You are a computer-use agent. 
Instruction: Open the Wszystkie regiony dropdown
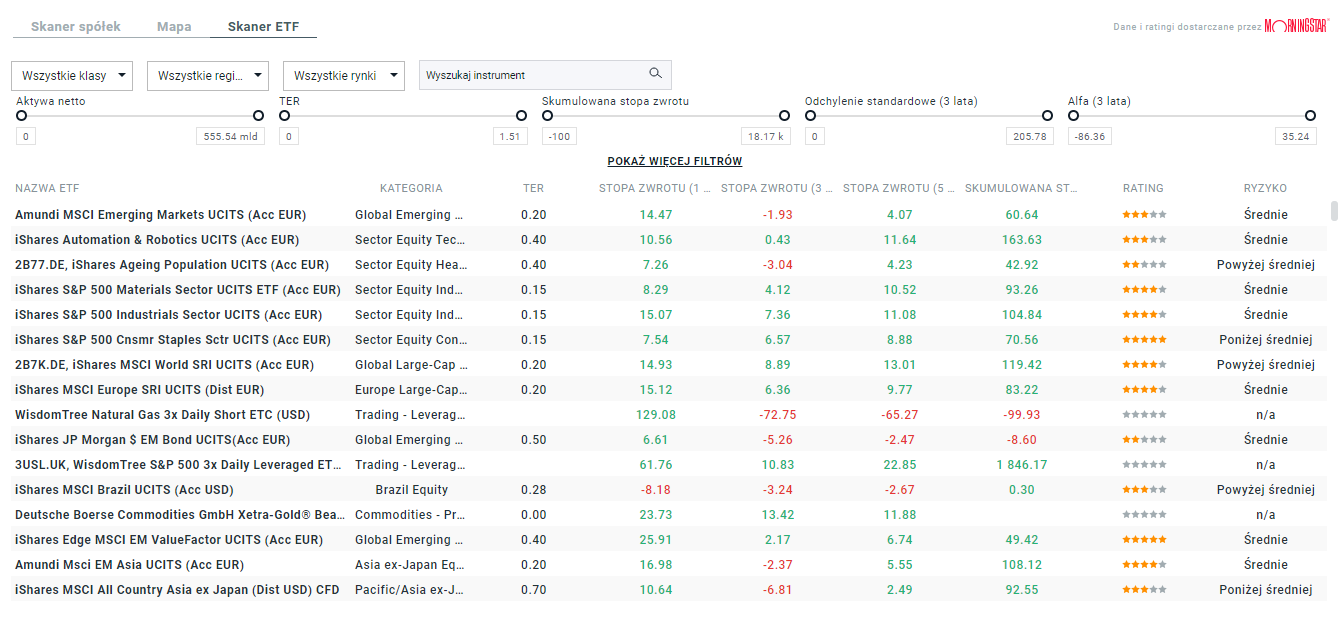coord(207,75)
